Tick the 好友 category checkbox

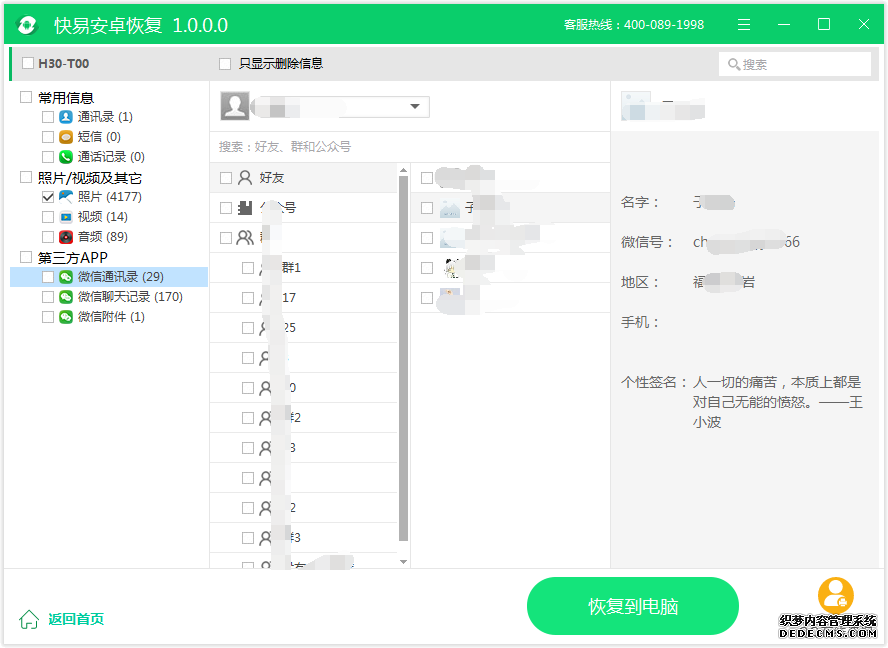point(226,178)
